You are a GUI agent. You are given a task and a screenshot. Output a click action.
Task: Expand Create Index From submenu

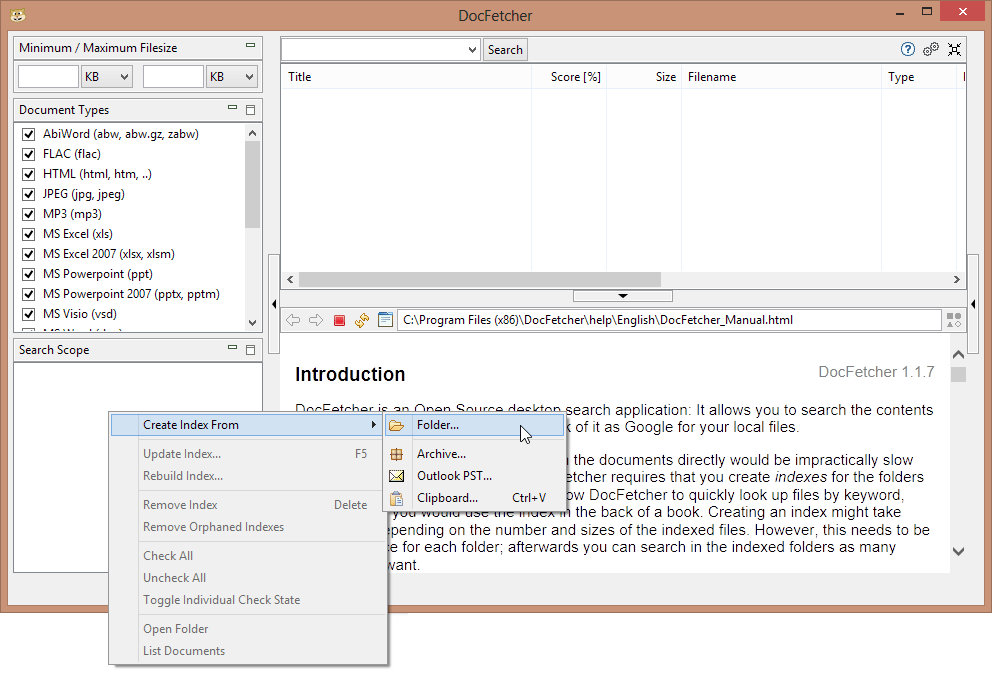coord(247,425)
